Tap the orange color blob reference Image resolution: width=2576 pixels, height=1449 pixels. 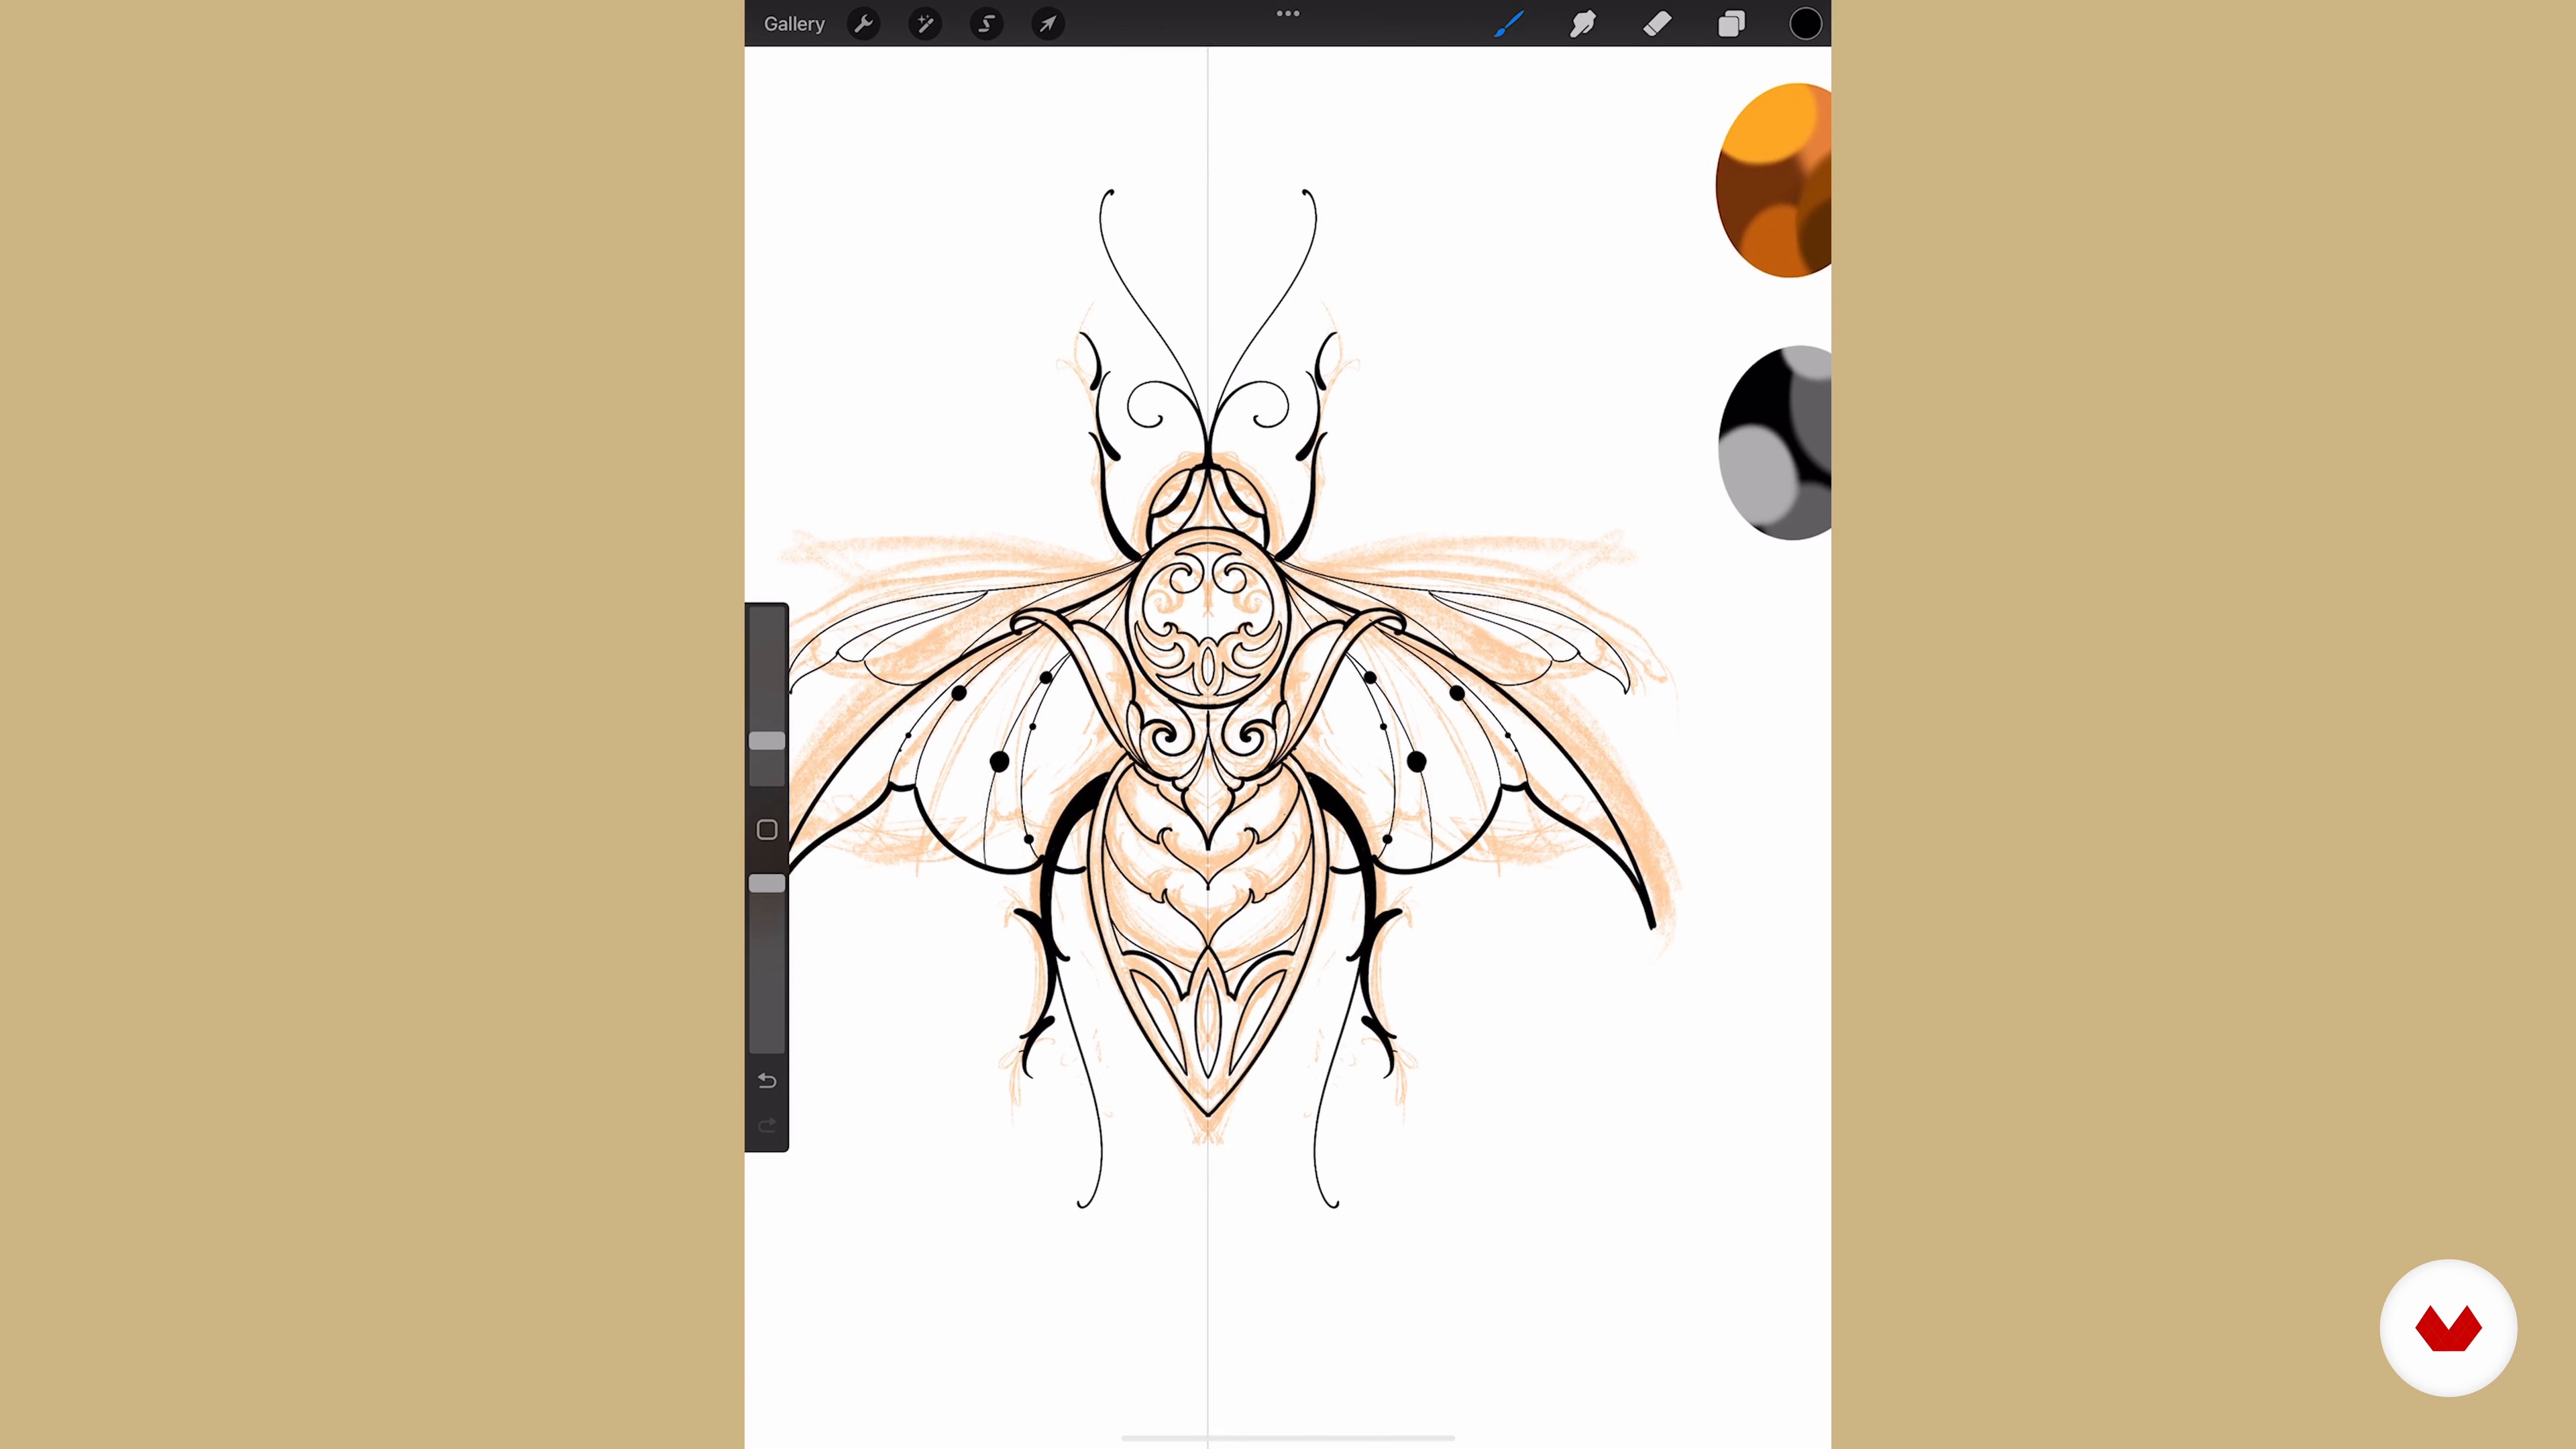click(x=1774, y=180)
